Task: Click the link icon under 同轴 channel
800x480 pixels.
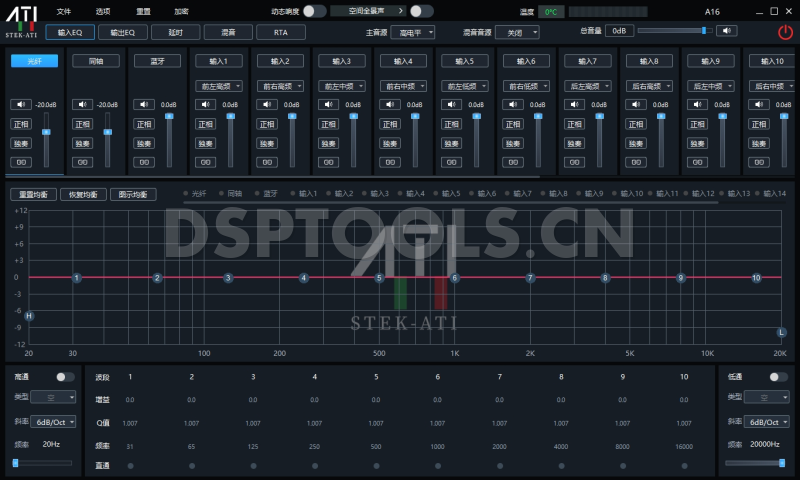Action: coord(82,162)
